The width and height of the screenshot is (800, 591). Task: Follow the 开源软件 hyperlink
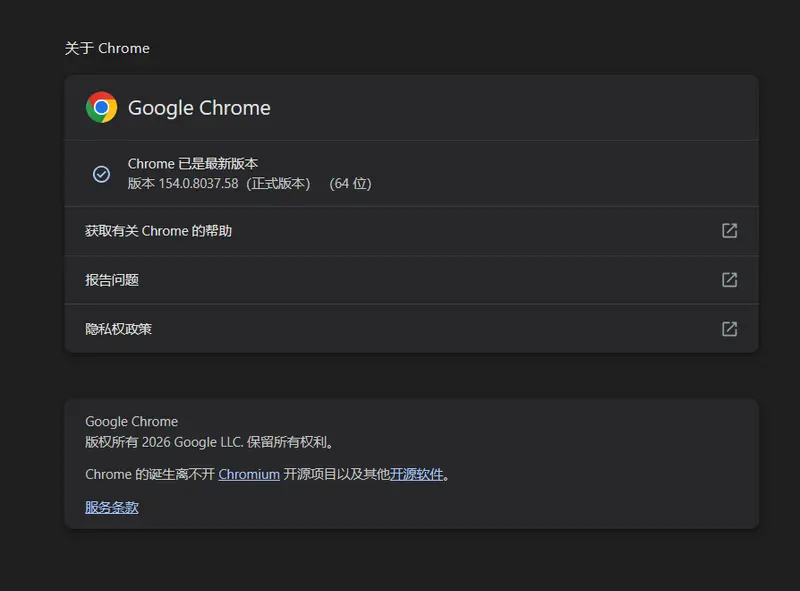(416, 475)
